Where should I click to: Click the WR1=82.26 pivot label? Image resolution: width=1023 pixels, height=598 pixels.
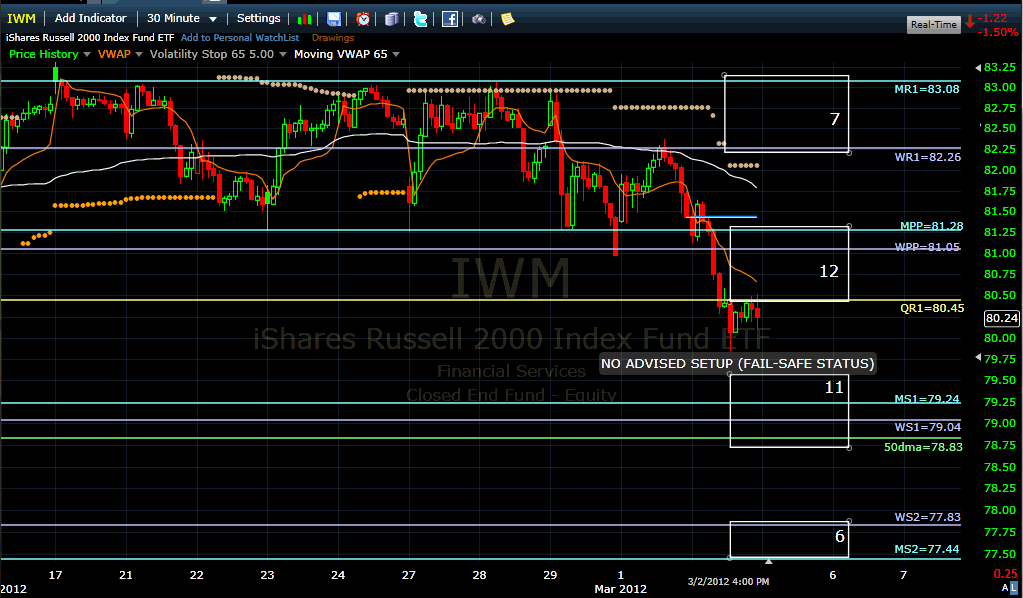[x=928, y=157]
